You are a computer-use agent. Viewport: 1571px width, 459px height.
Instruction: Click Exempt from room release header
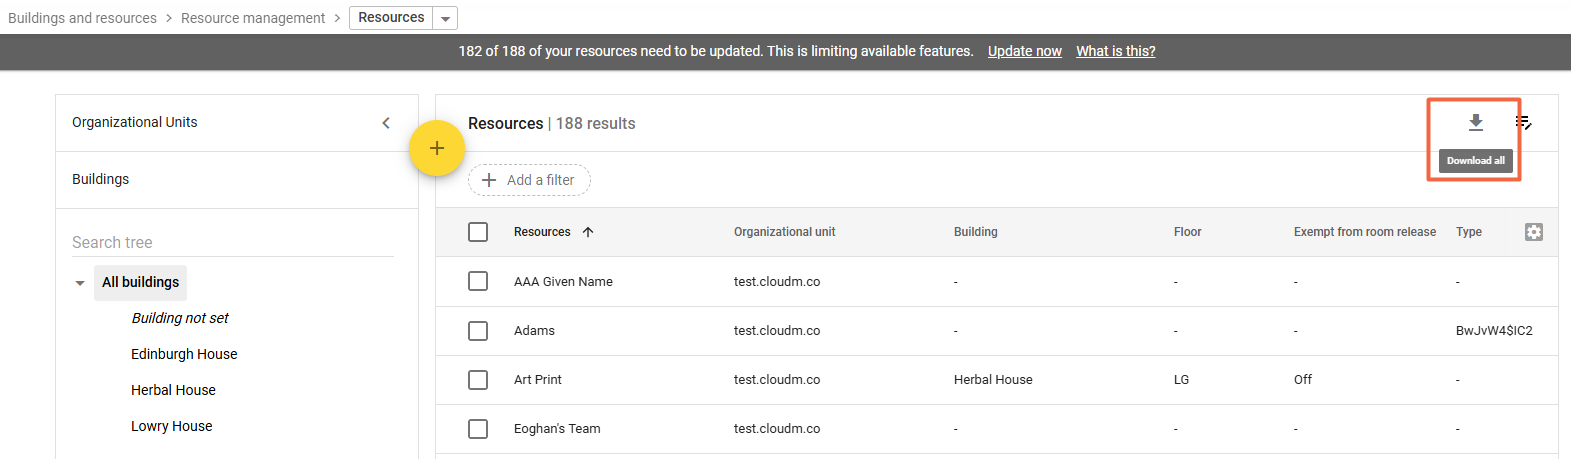point(1365,232)
